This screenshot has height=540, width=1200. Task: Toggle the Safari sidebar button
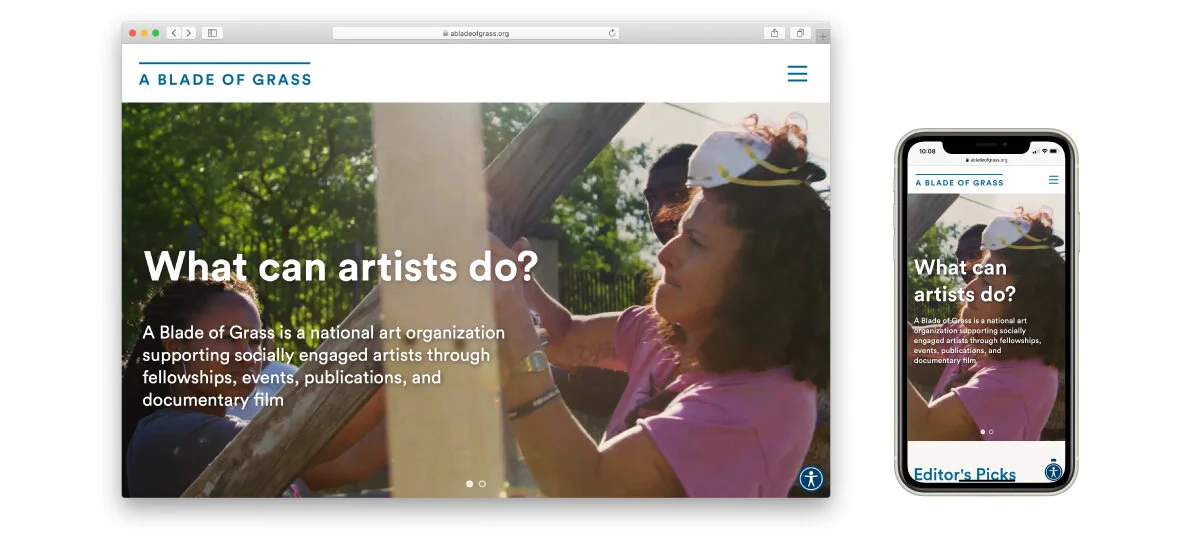212,33
